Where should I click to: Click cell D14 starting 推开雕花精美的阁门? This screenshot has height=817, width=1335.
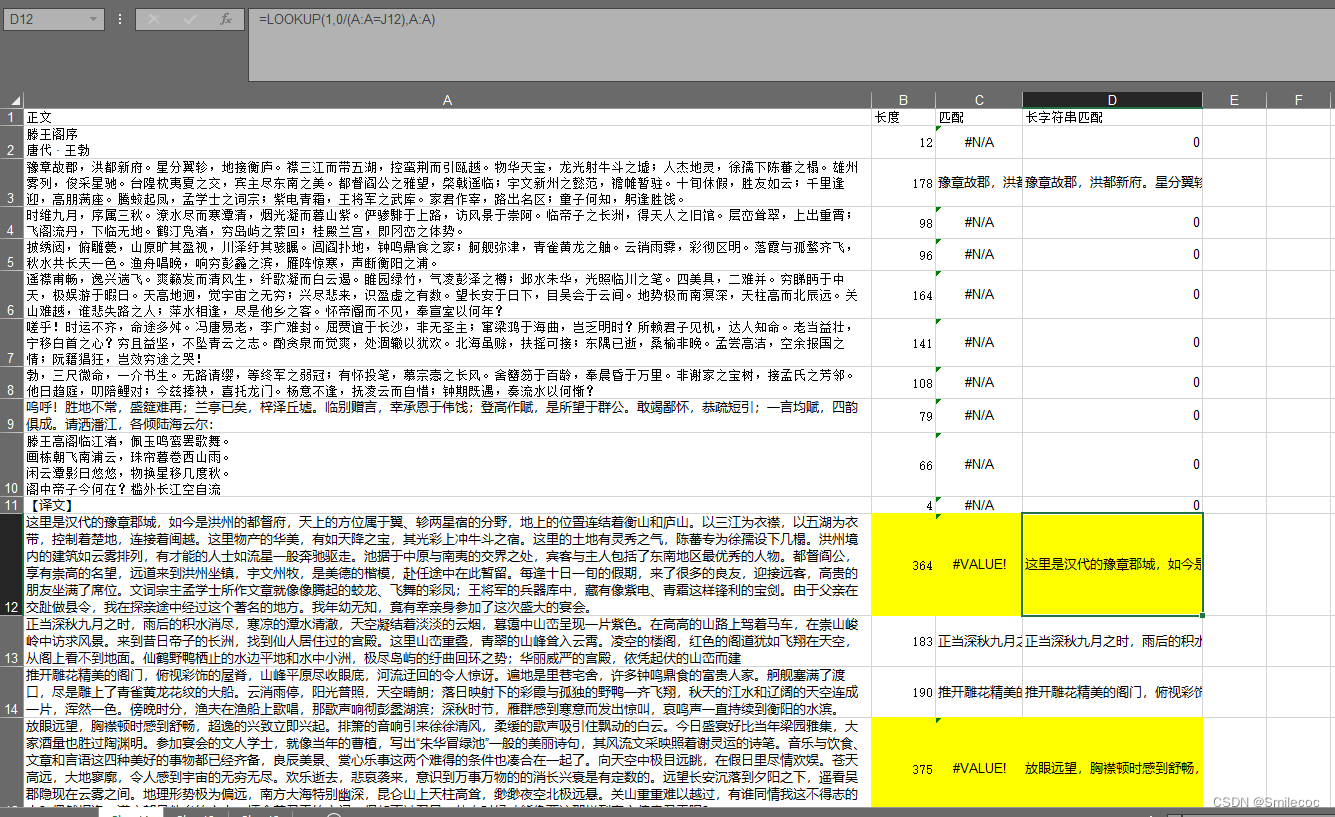(1112, 692)
